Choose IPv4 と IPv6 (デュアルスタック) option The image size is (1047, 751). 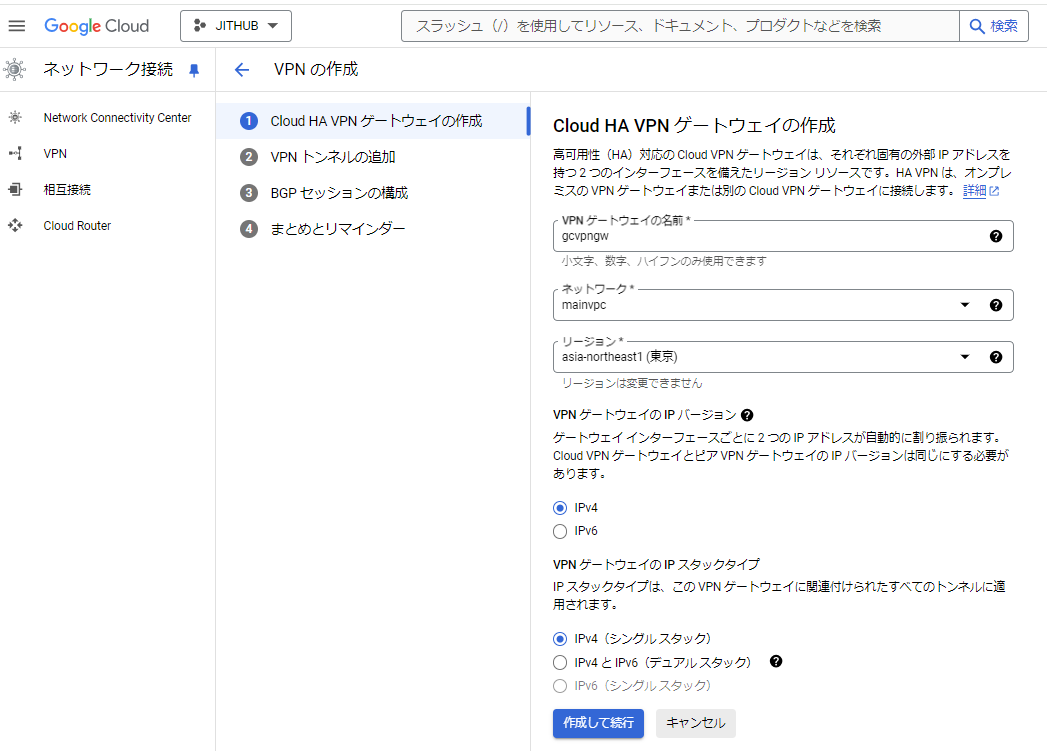pos(560,662)
